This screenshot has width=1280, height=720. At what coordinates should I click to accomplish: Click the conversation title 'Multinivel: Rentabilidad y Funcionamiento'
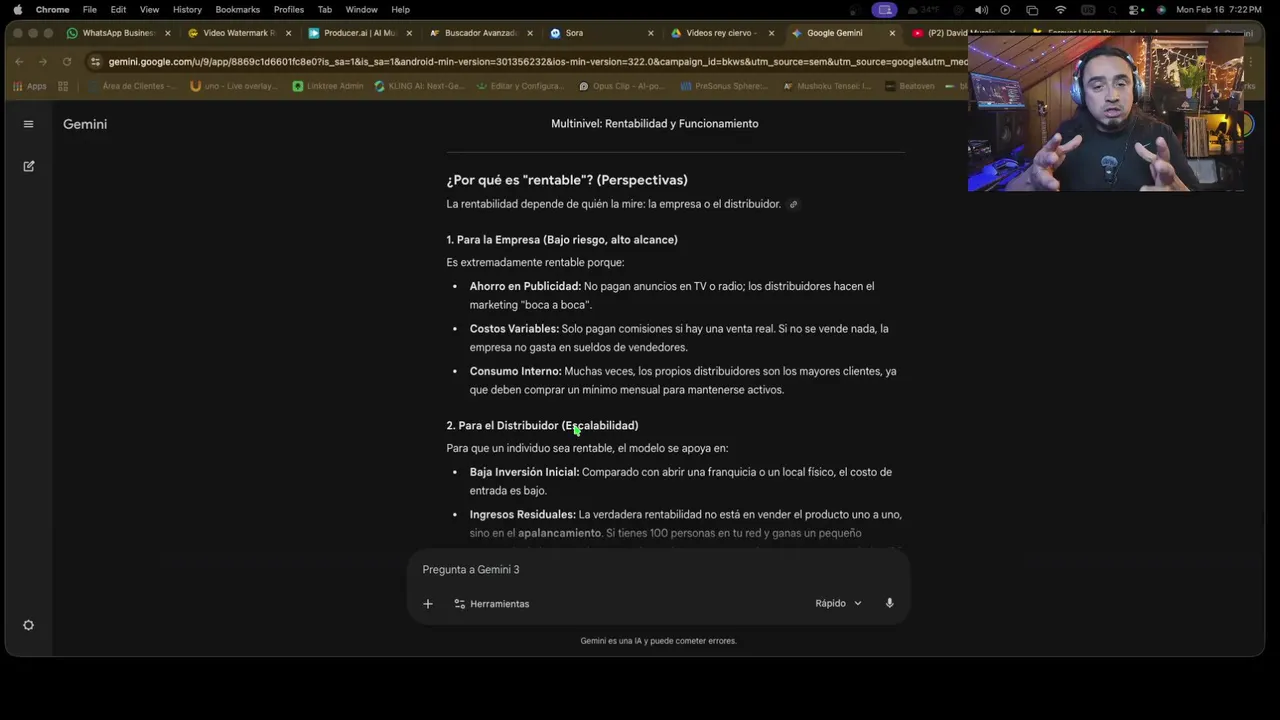(x=655, y=124)
